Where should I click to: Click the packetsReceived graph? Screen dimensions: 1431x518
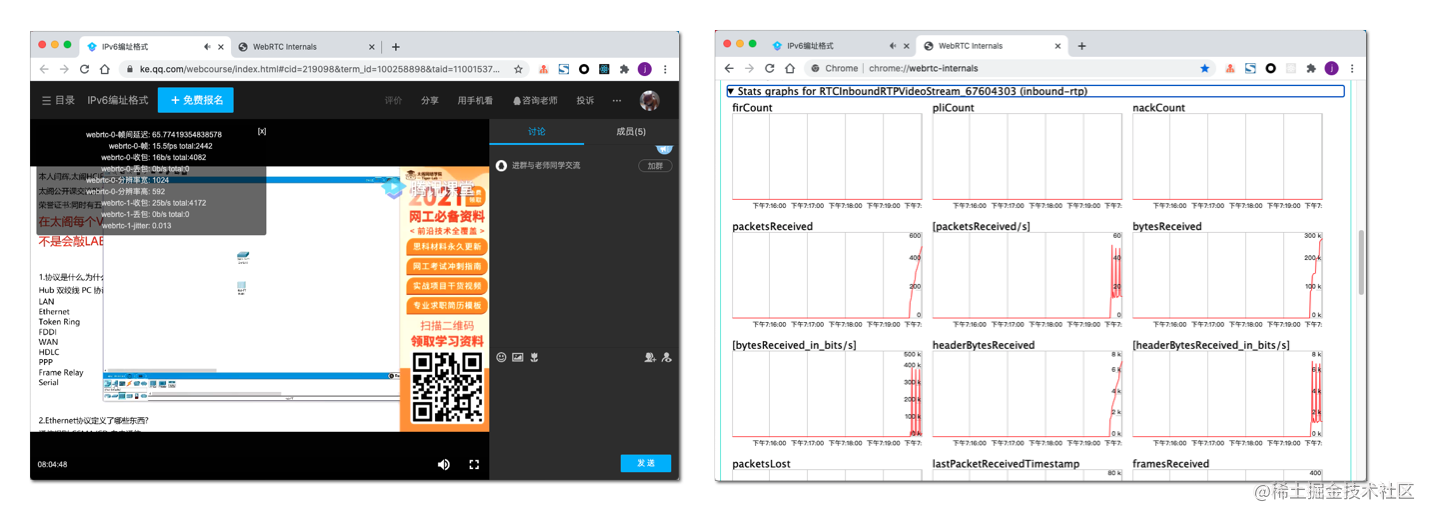827,275
